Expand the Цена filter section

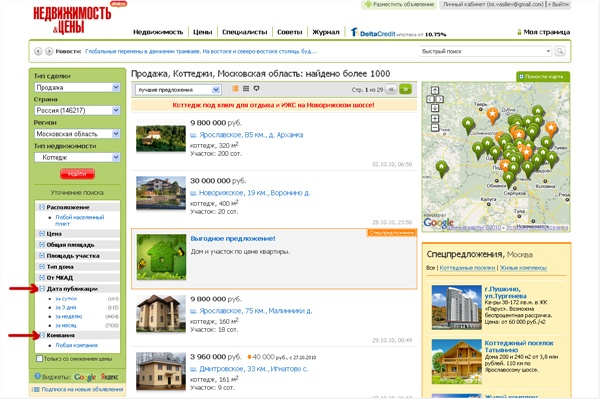coord(42,233)
